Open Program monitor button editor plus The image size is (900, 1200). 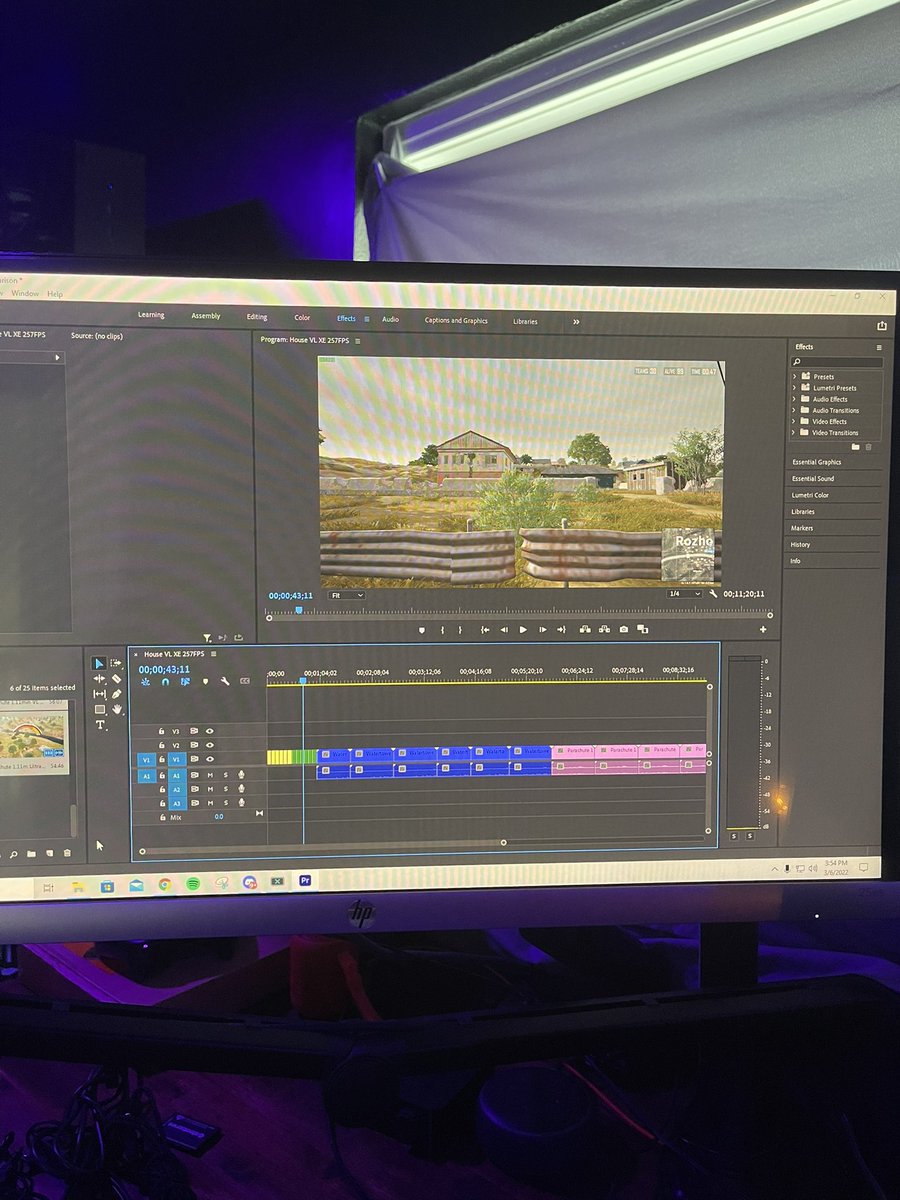pyautogui.click(x=763, y=630)
